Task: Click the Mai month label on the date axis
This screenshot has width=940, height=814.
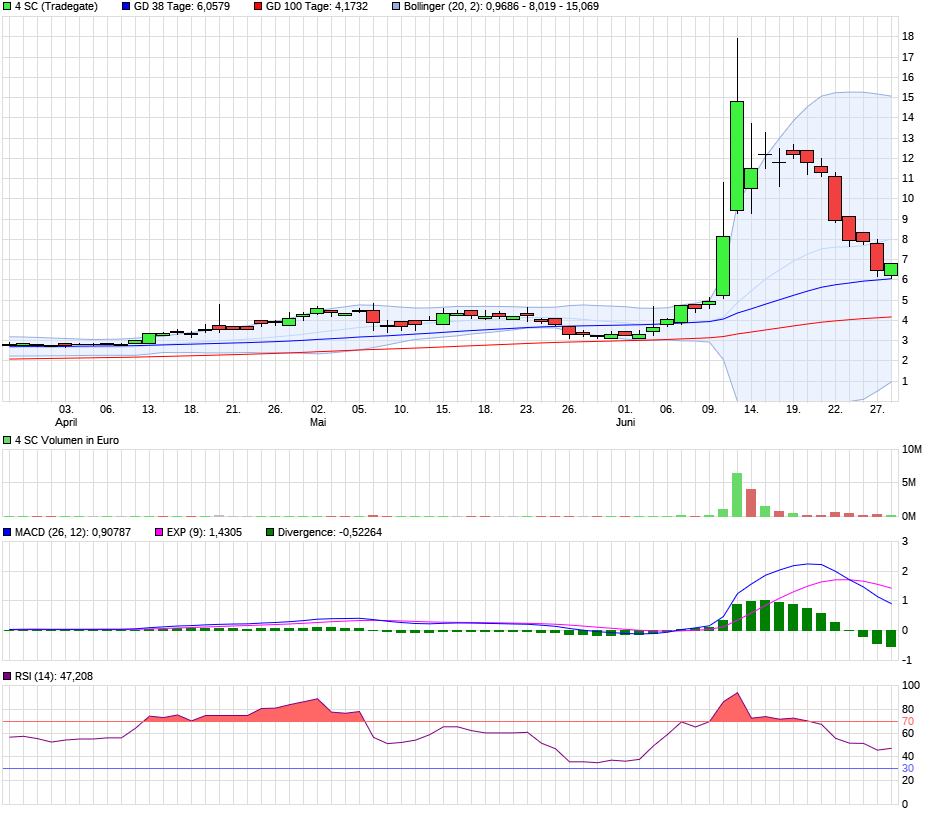Action: tap(318, 423)
